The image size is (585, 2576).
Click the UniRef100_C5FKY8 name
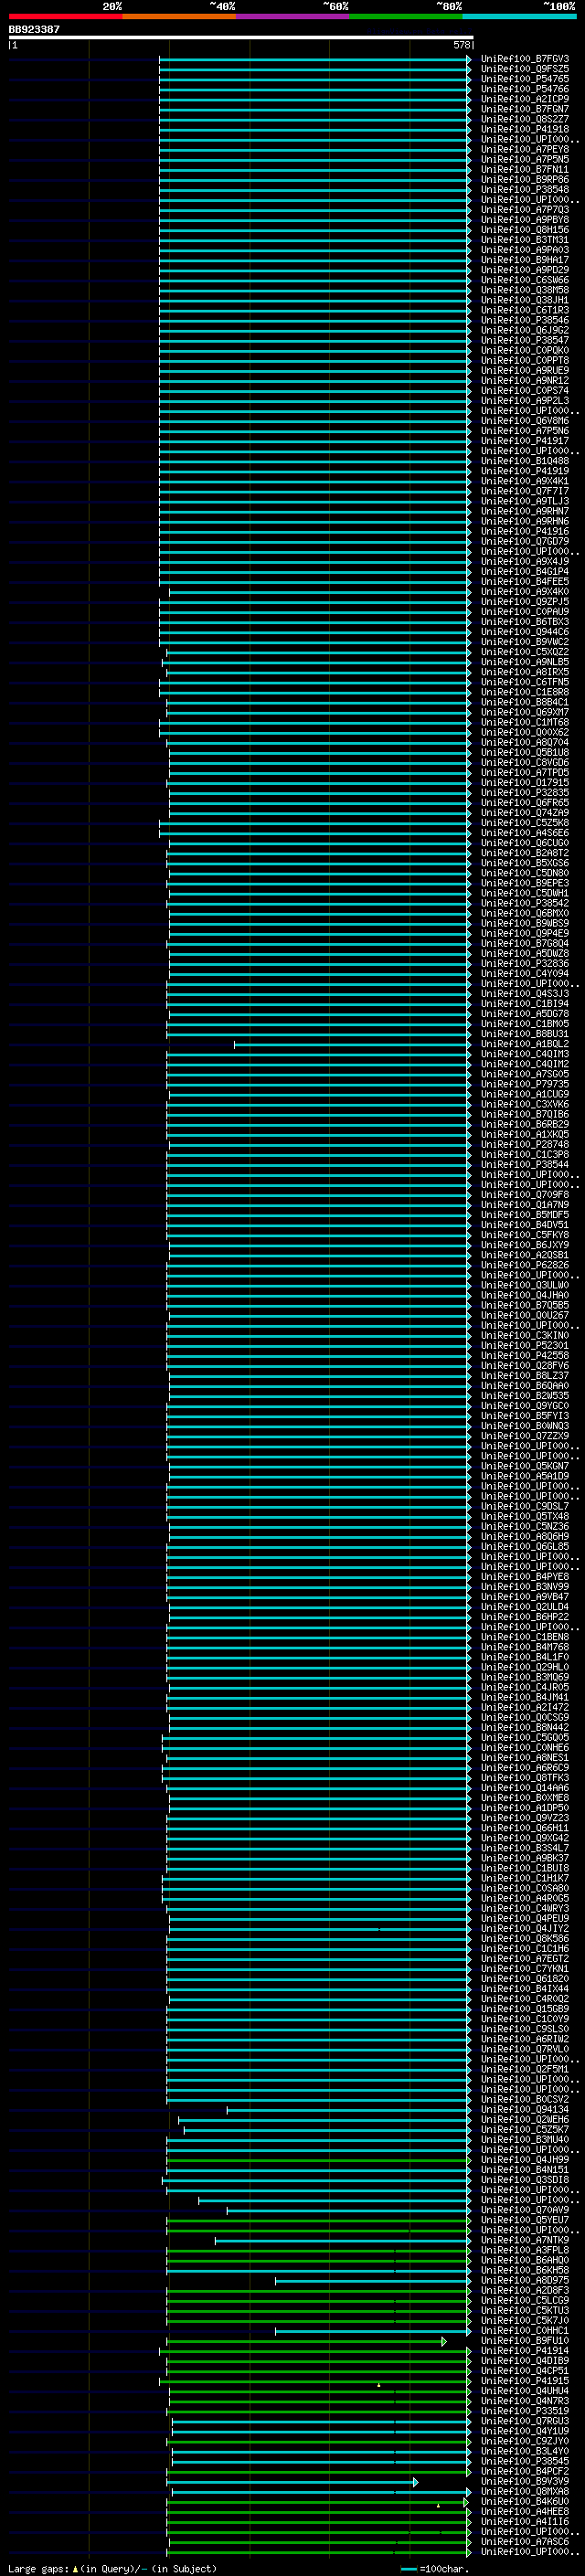[525, 1235]
